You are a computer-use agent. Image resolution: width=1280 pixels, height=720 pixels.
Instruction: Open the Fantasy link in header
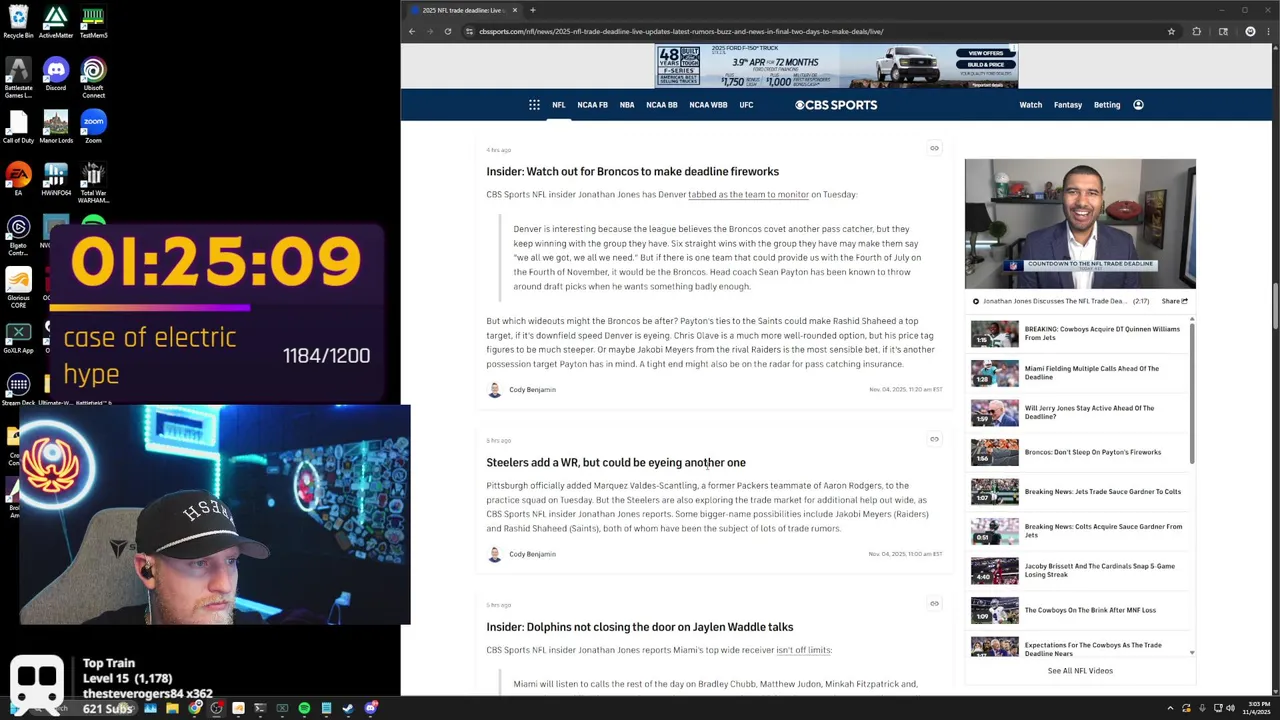[x=1068, y=105]
